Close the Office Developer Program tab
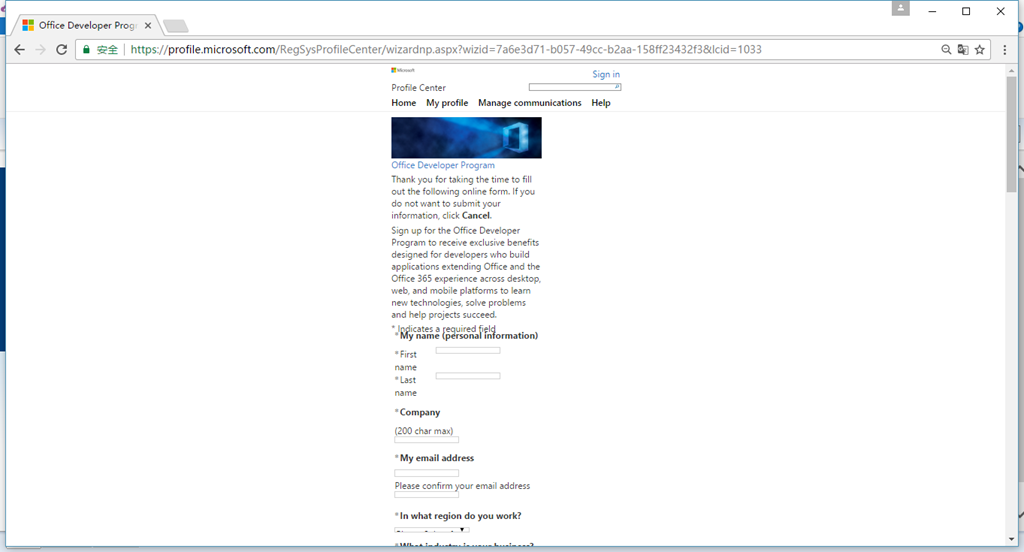The image size is (1024, 552). pos(148,25)
